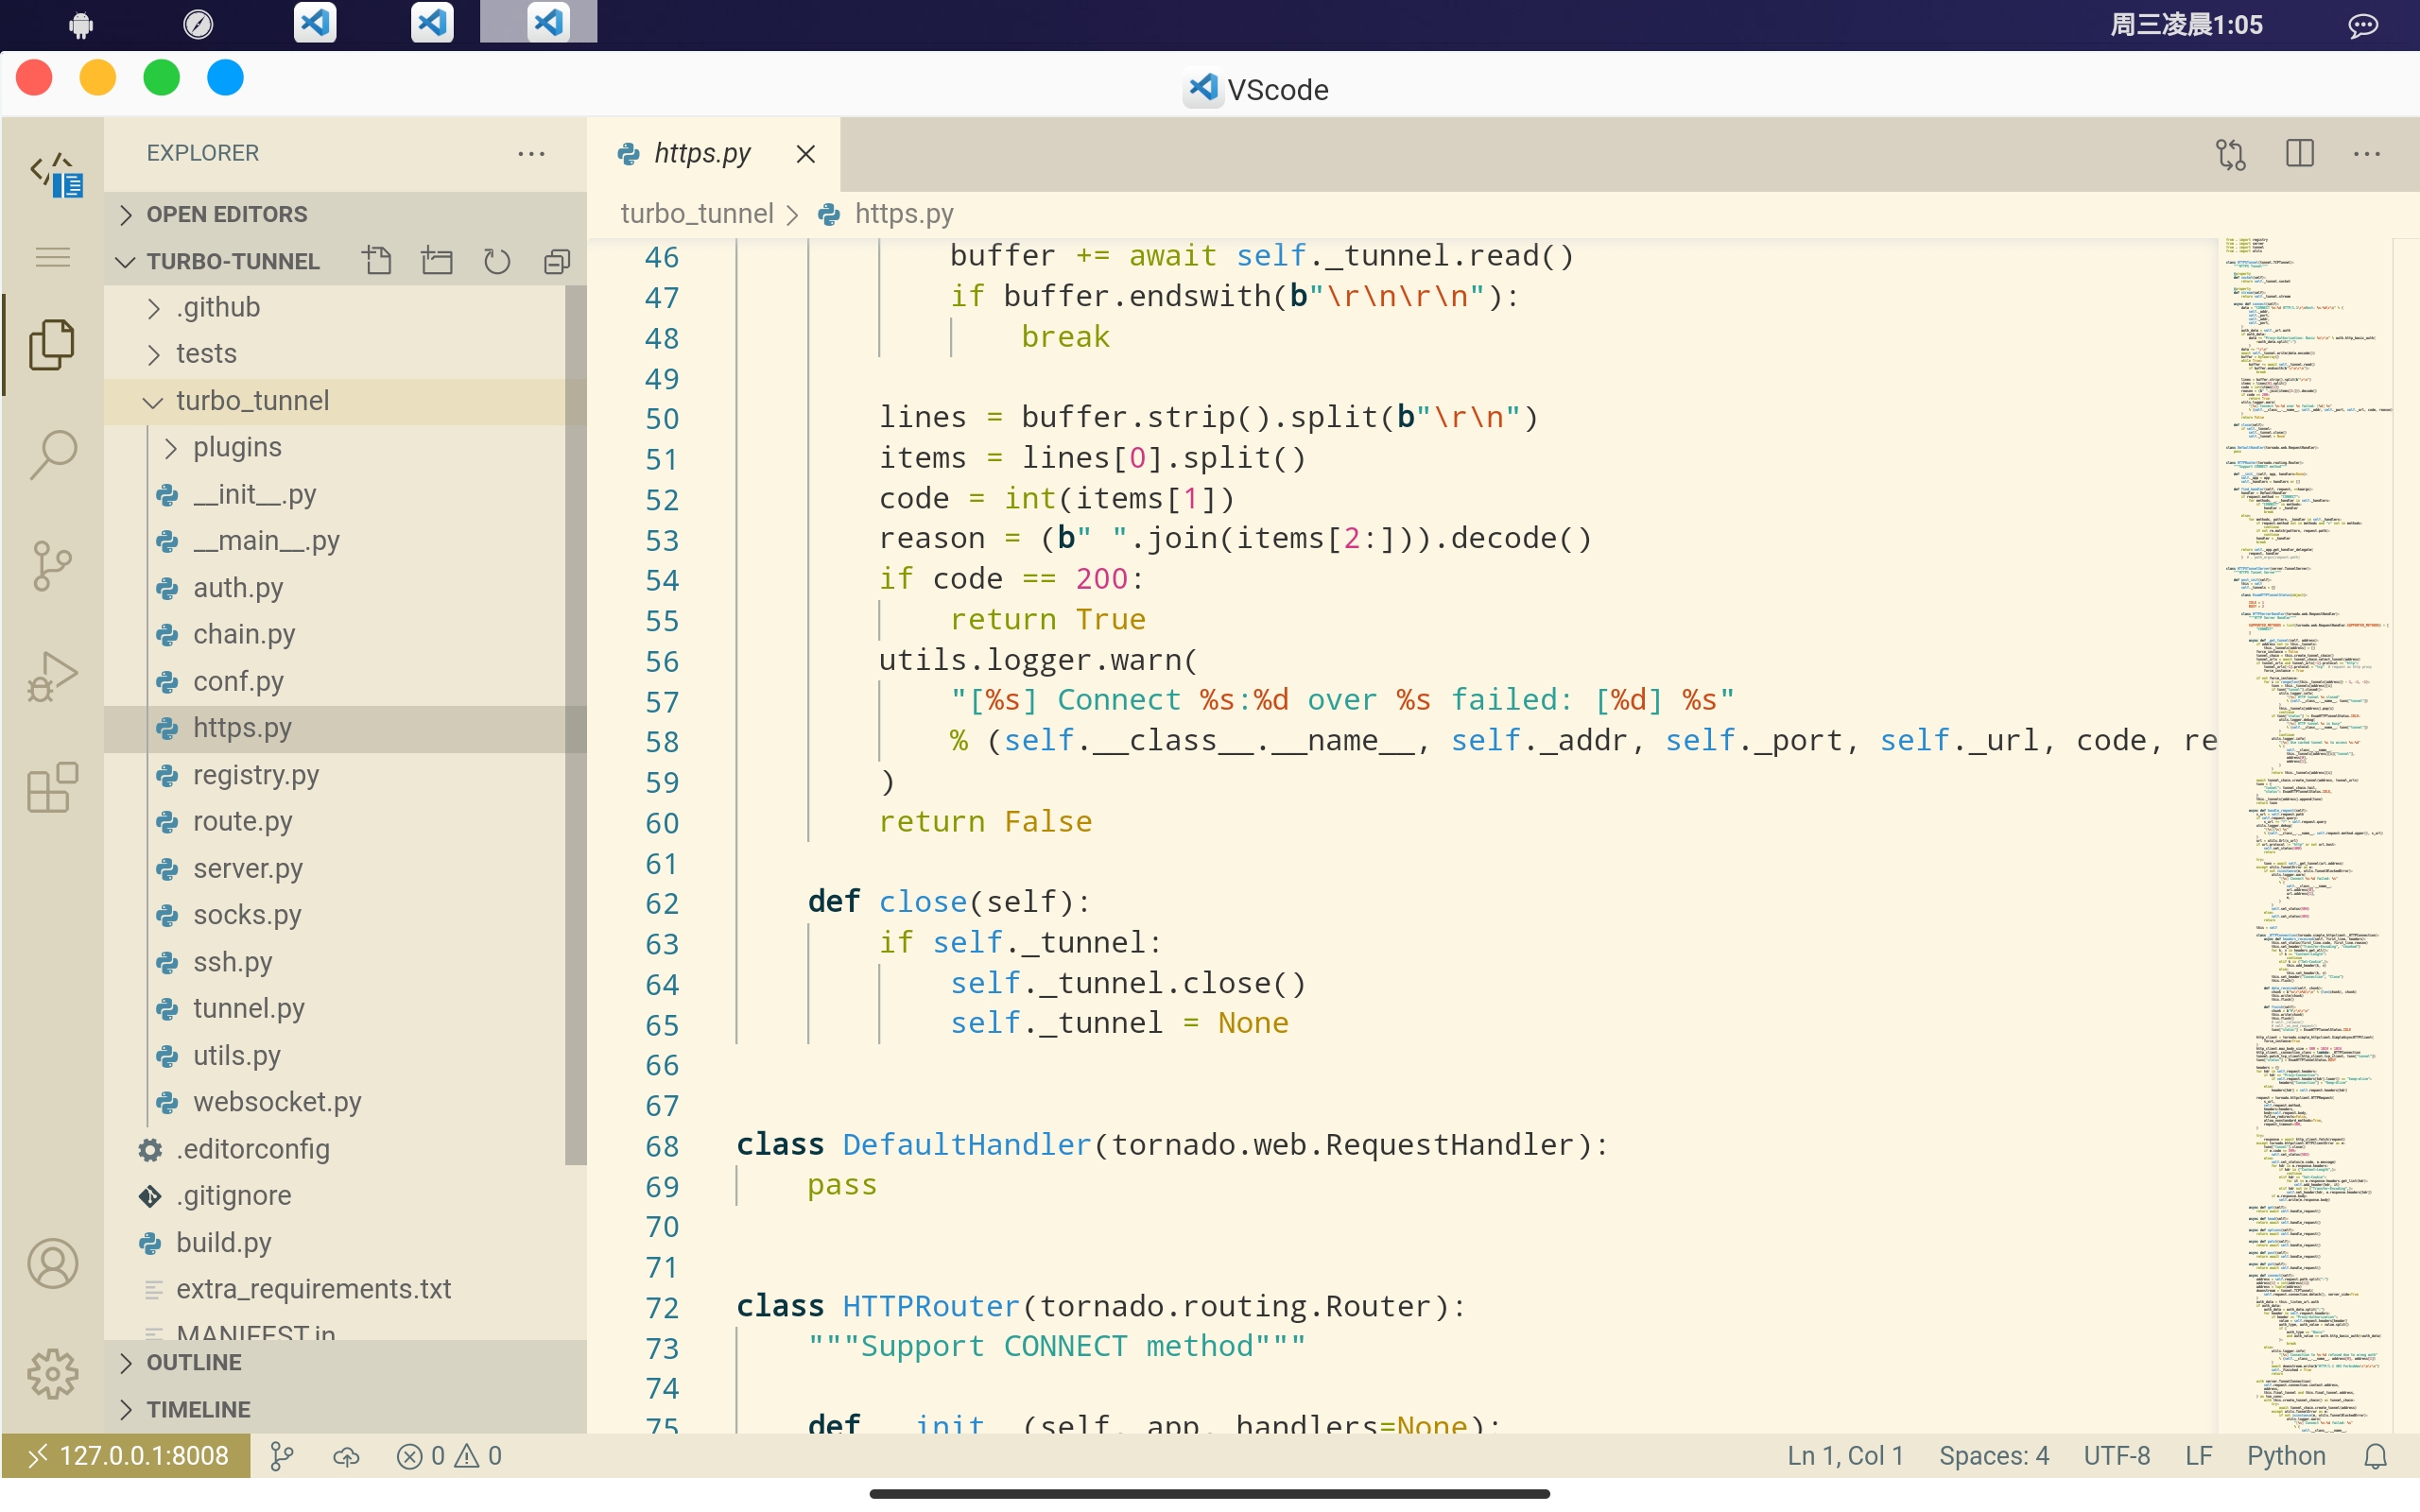Expand the TIMELINE section
This screenshot has height=1512, width=2420.
coord(345,1410)
